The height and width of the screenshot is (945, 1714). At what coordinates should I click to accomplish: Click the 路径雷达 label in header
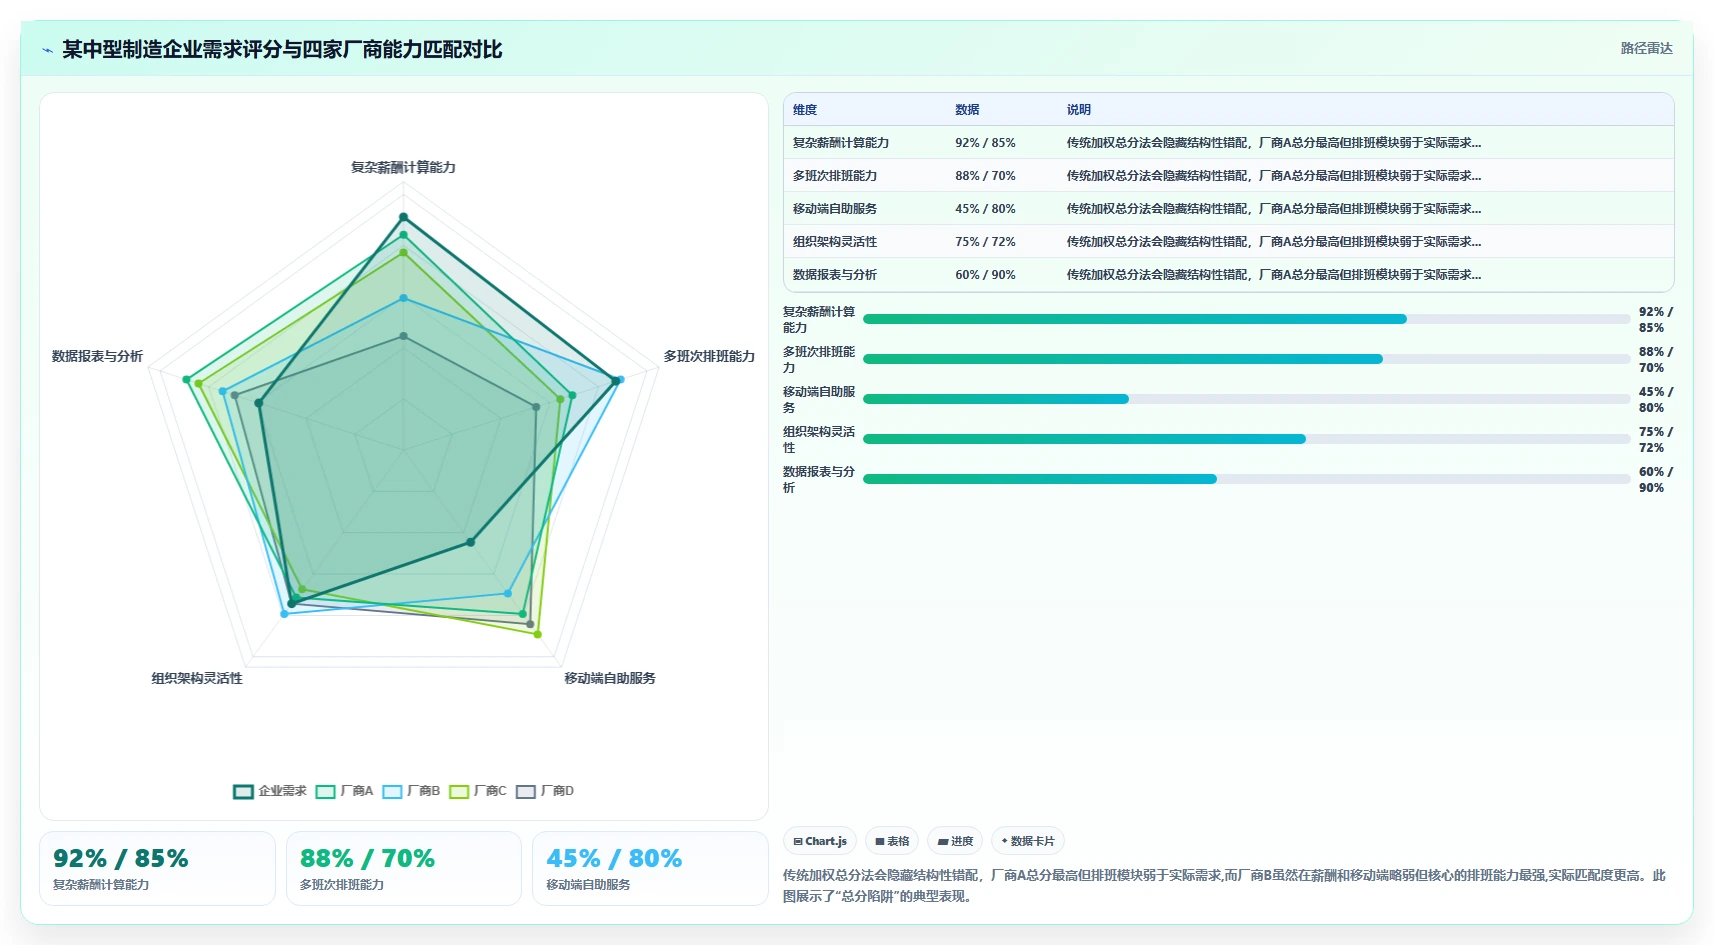point(1646,48)
